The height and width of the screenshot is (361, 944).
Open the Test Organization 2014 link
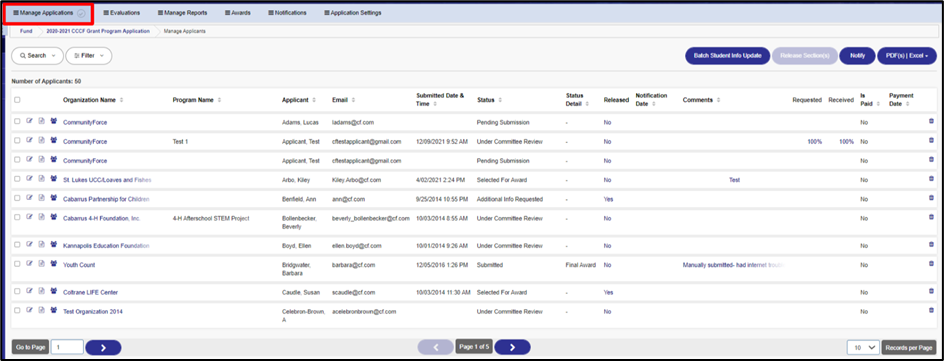pyautogui.click(x=93, y=311)
